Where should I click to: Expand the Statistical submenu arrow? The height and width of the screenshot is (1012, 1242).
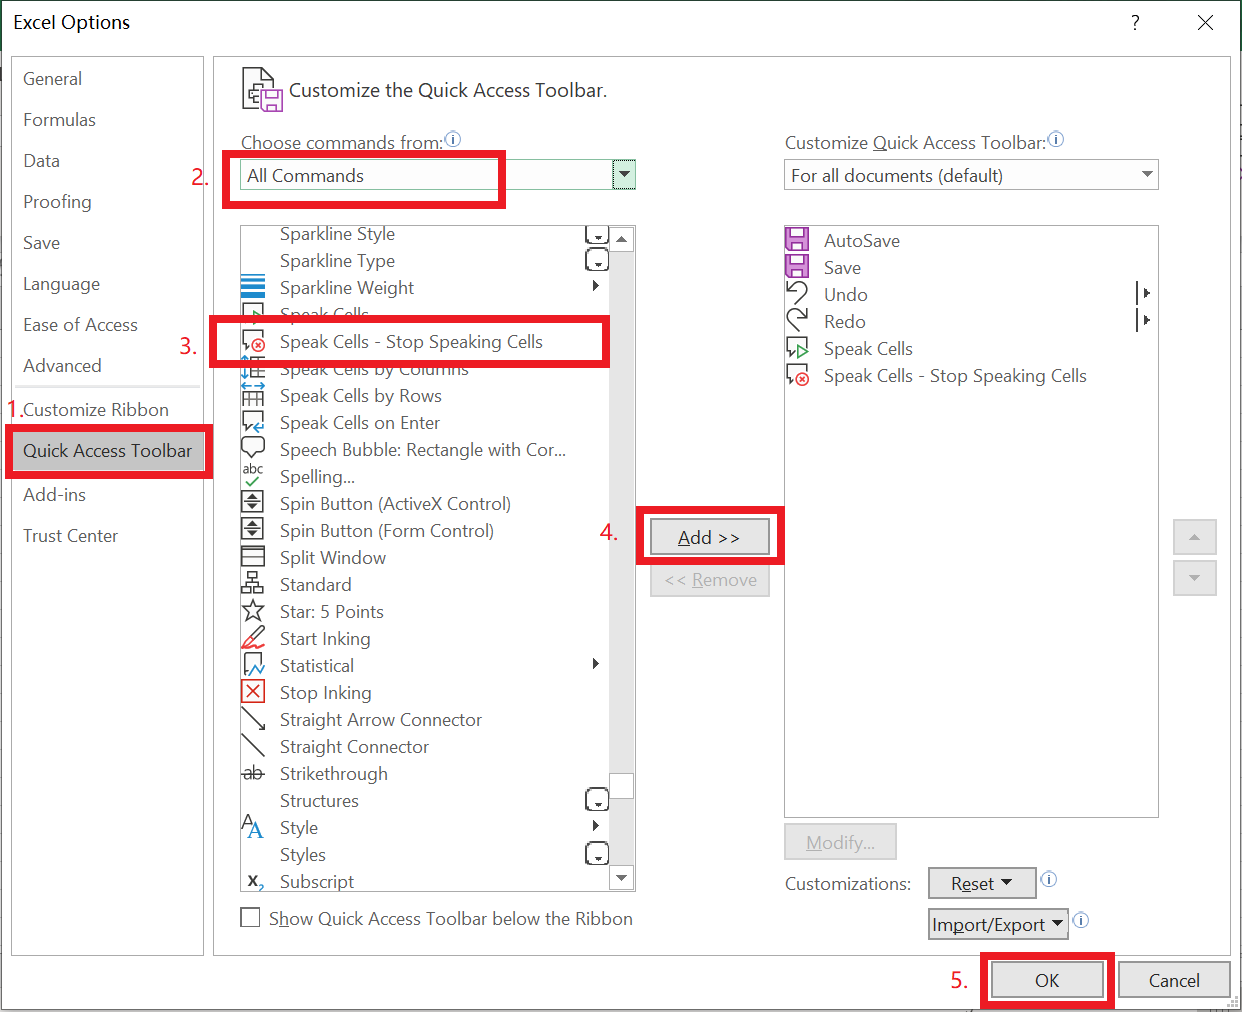(596, 664)
